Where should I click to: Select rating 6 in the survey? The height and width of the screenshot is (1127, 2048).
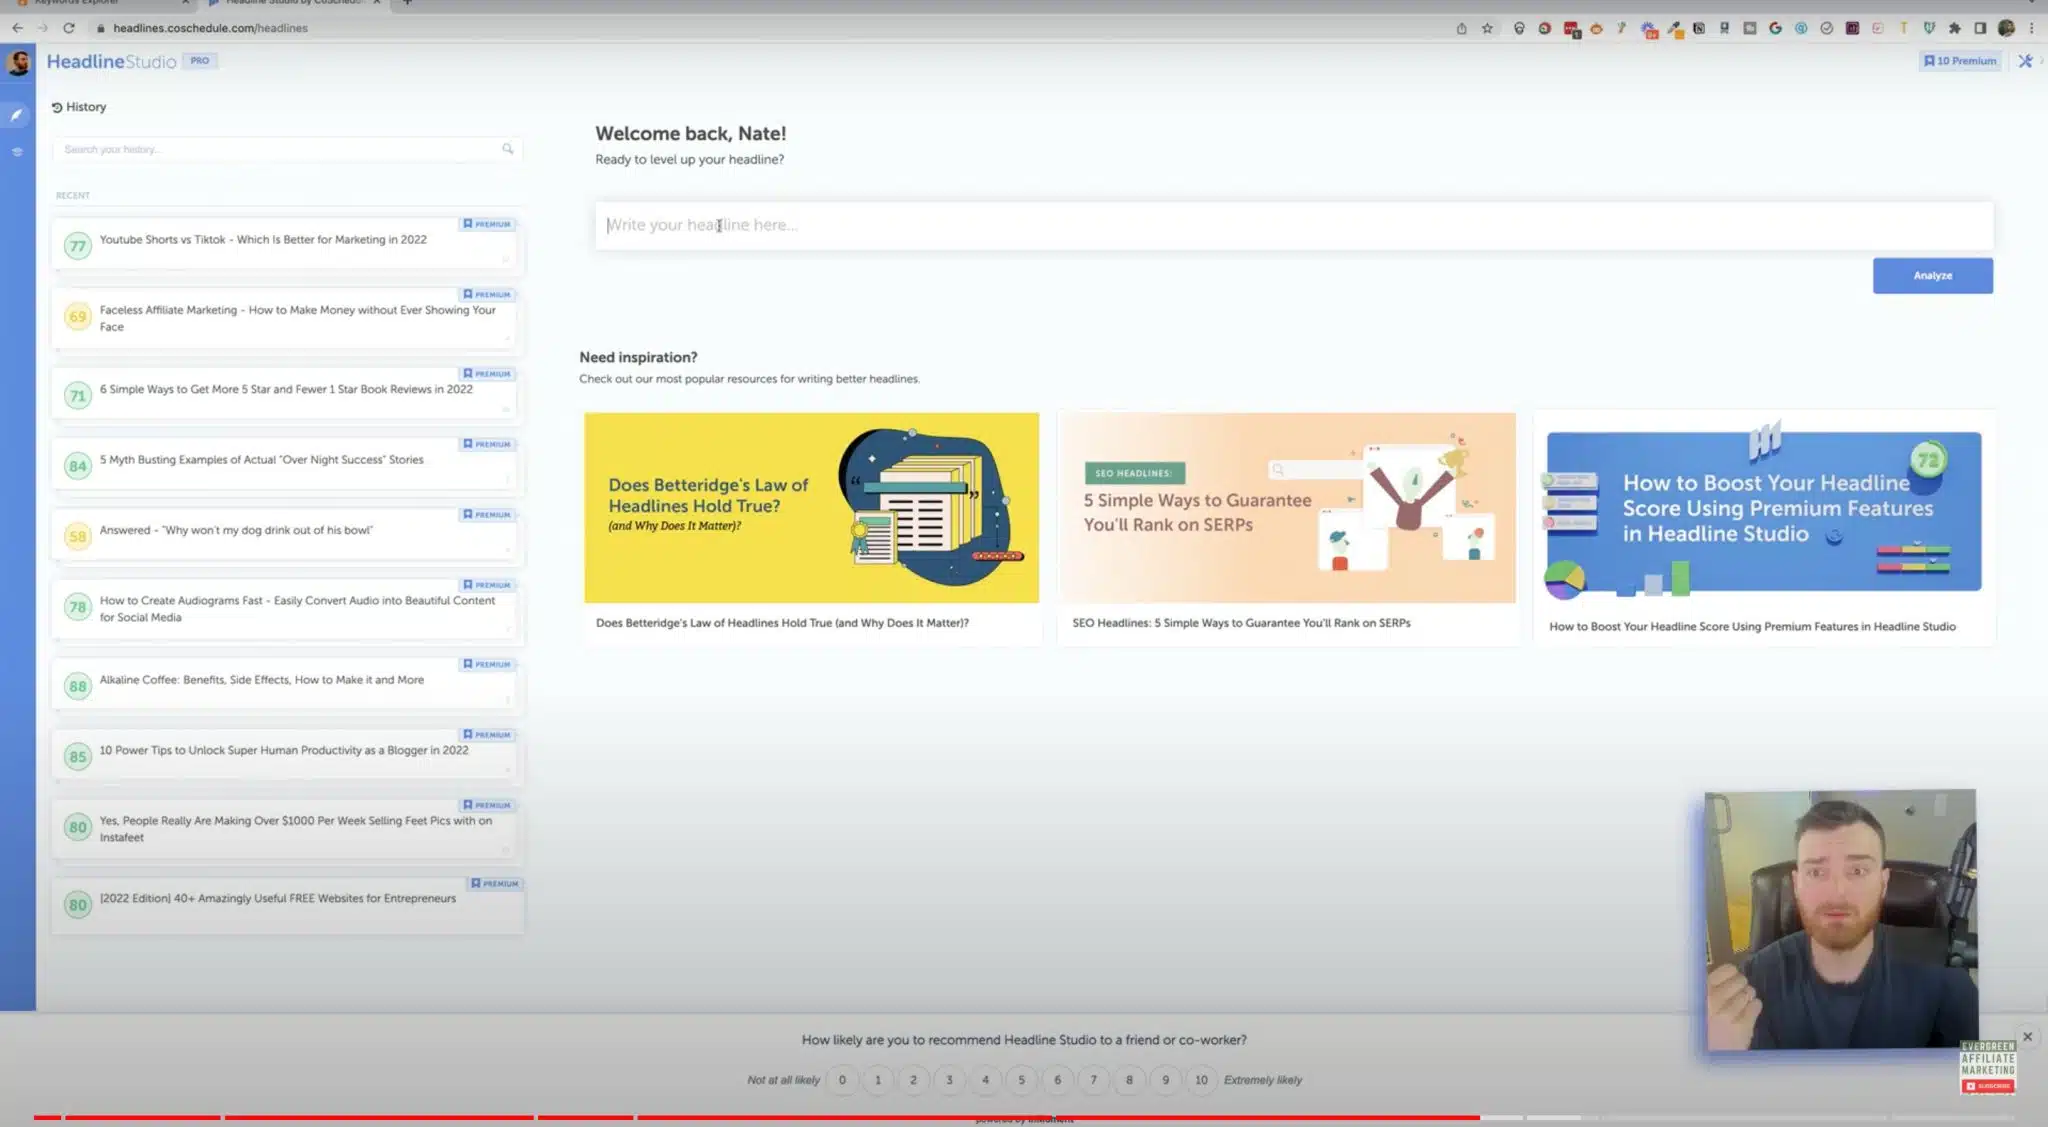1057,1080
